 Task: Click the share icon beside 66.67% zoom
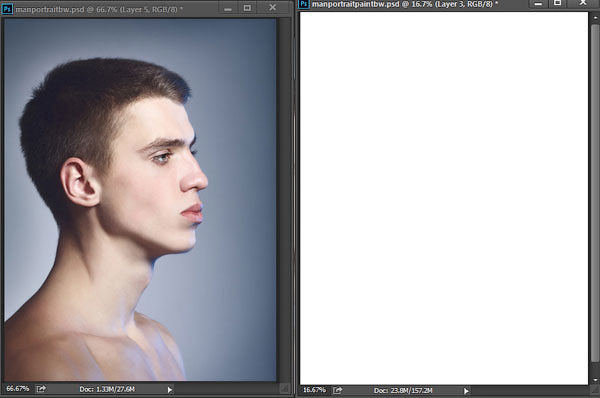[x=41, y=389]
